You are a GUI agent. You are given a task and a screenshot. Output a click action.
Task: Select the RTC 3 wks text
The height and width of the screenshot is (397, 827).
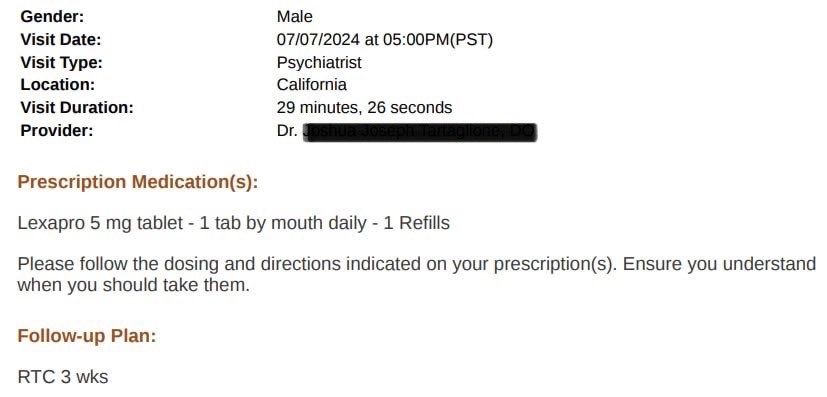(x=63, y=377)
